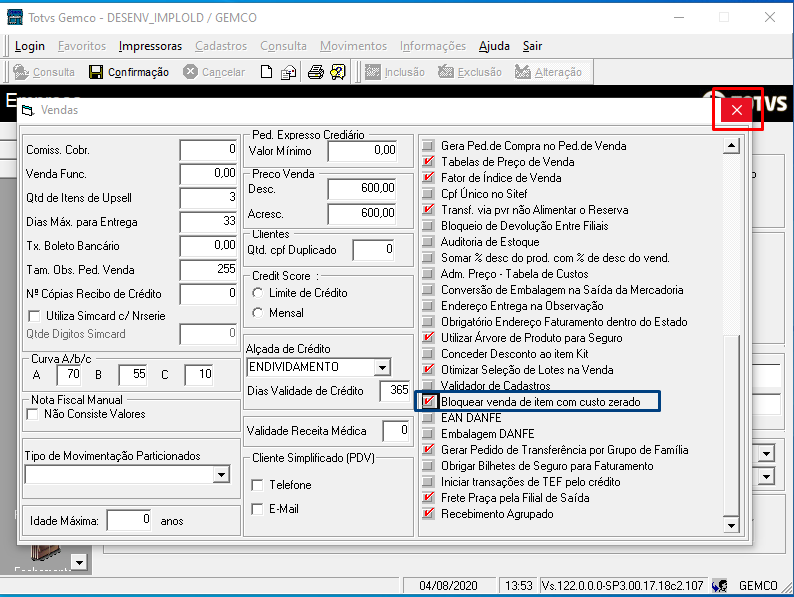This screenshot has width=794, height=597.
Task: Click the Vendas window title icon
Action: tap(27, 110)
